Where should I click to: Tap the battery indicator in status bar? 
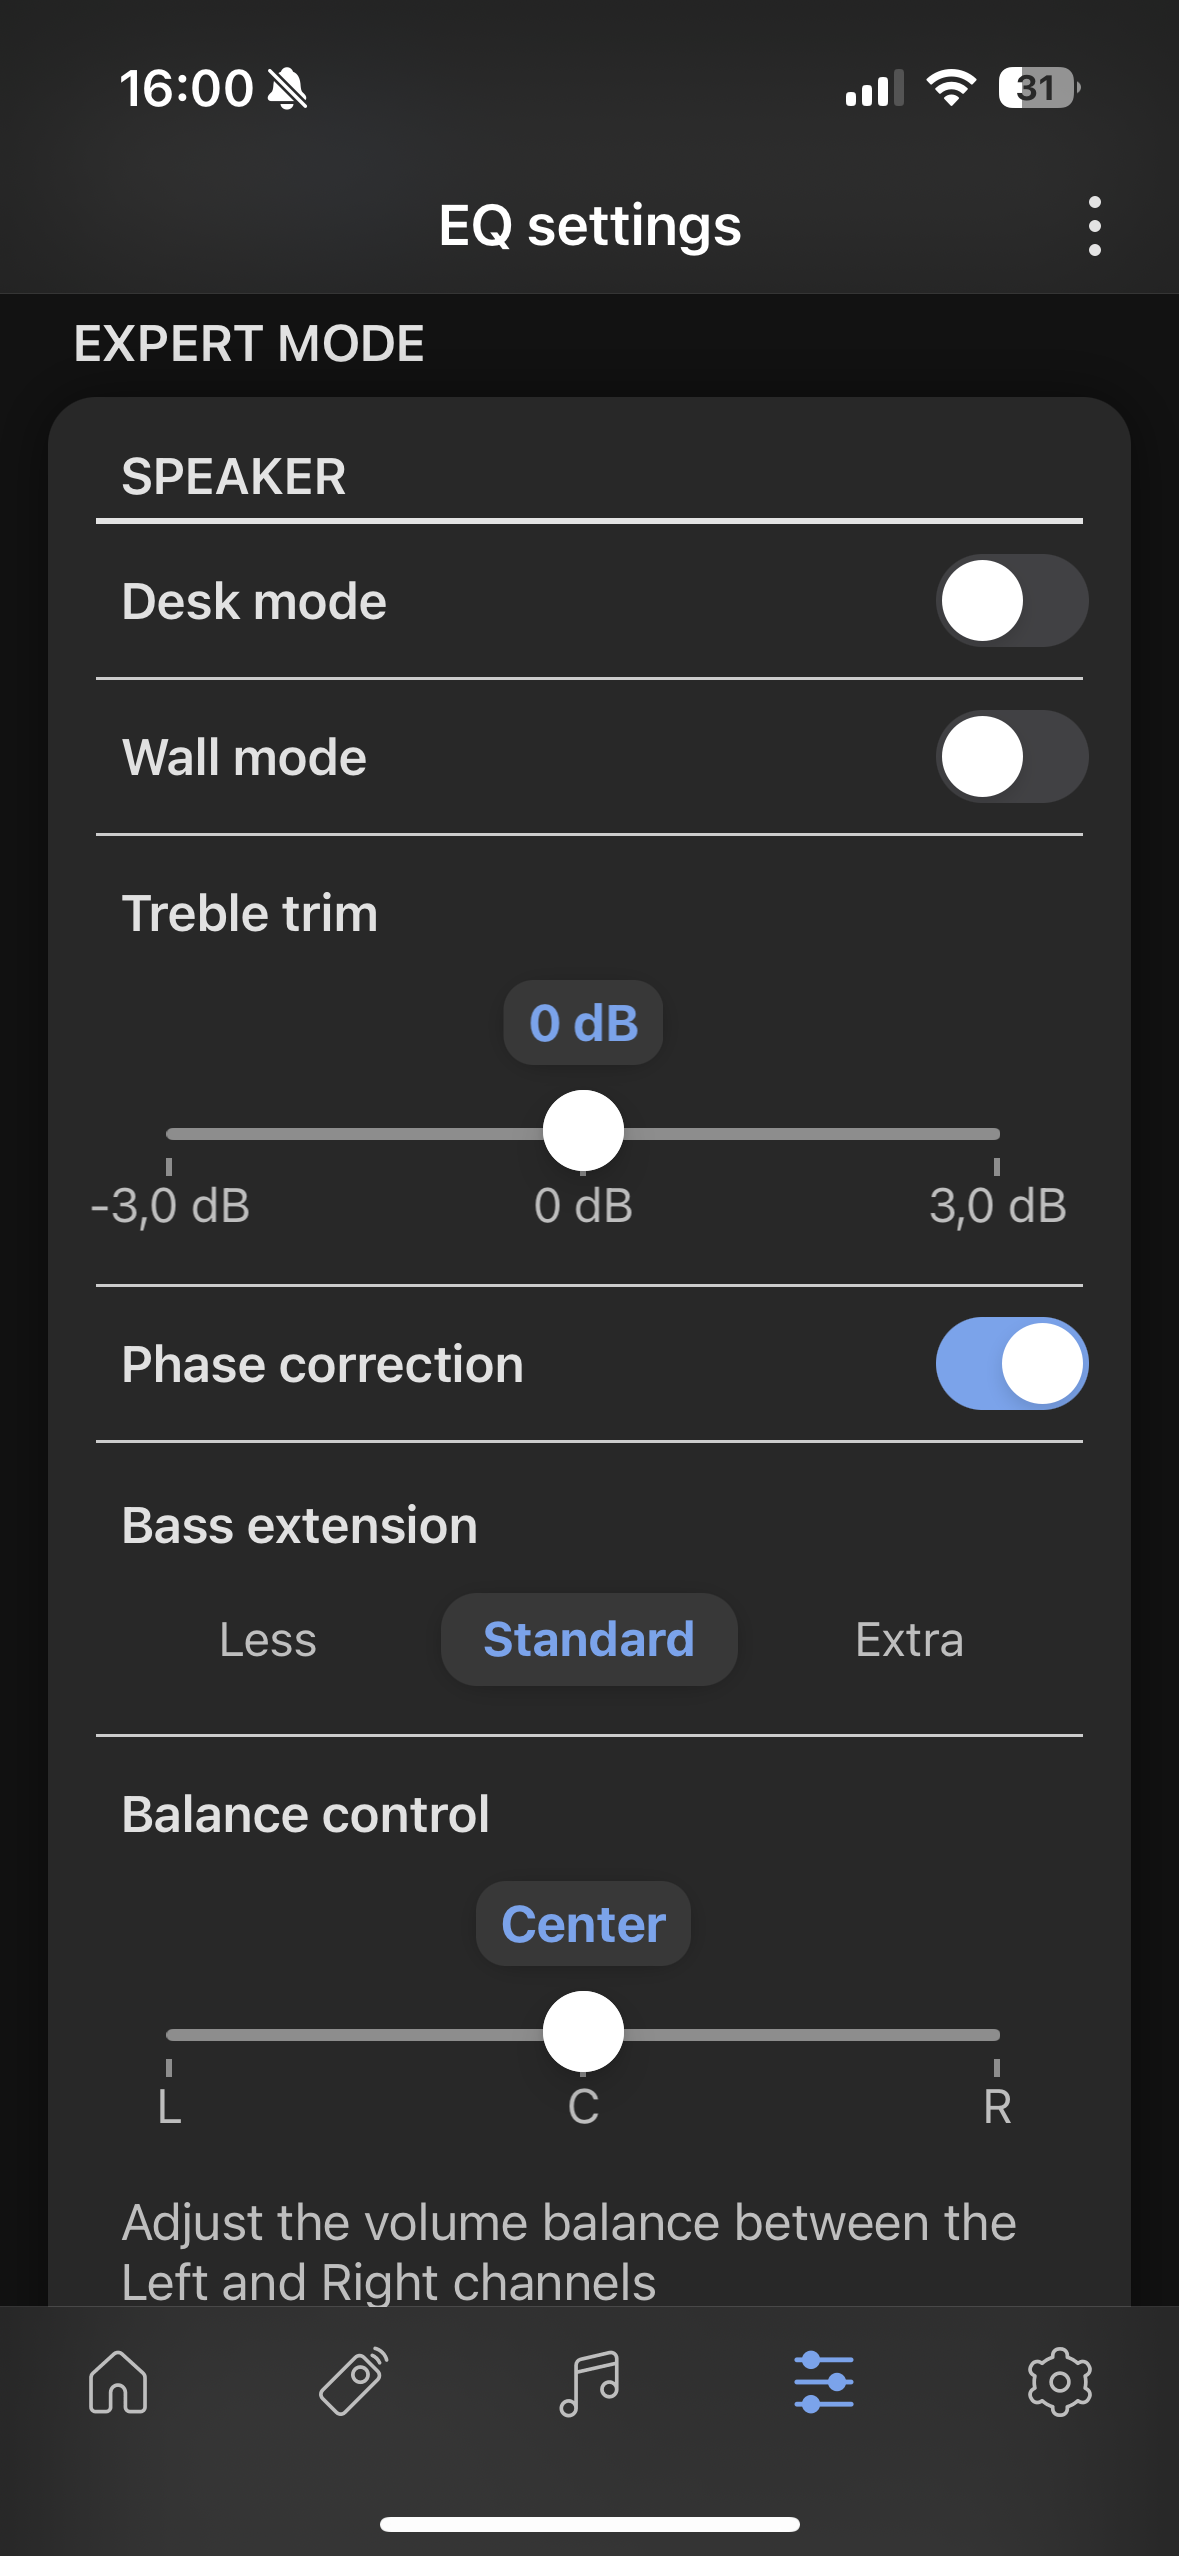point(1038,88)
